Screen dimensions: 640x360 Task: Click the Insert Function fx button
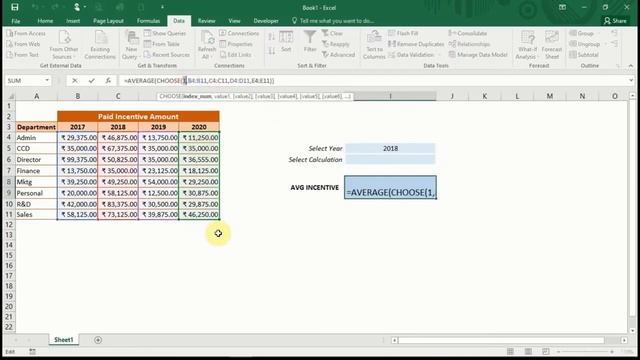pos(108,81)
